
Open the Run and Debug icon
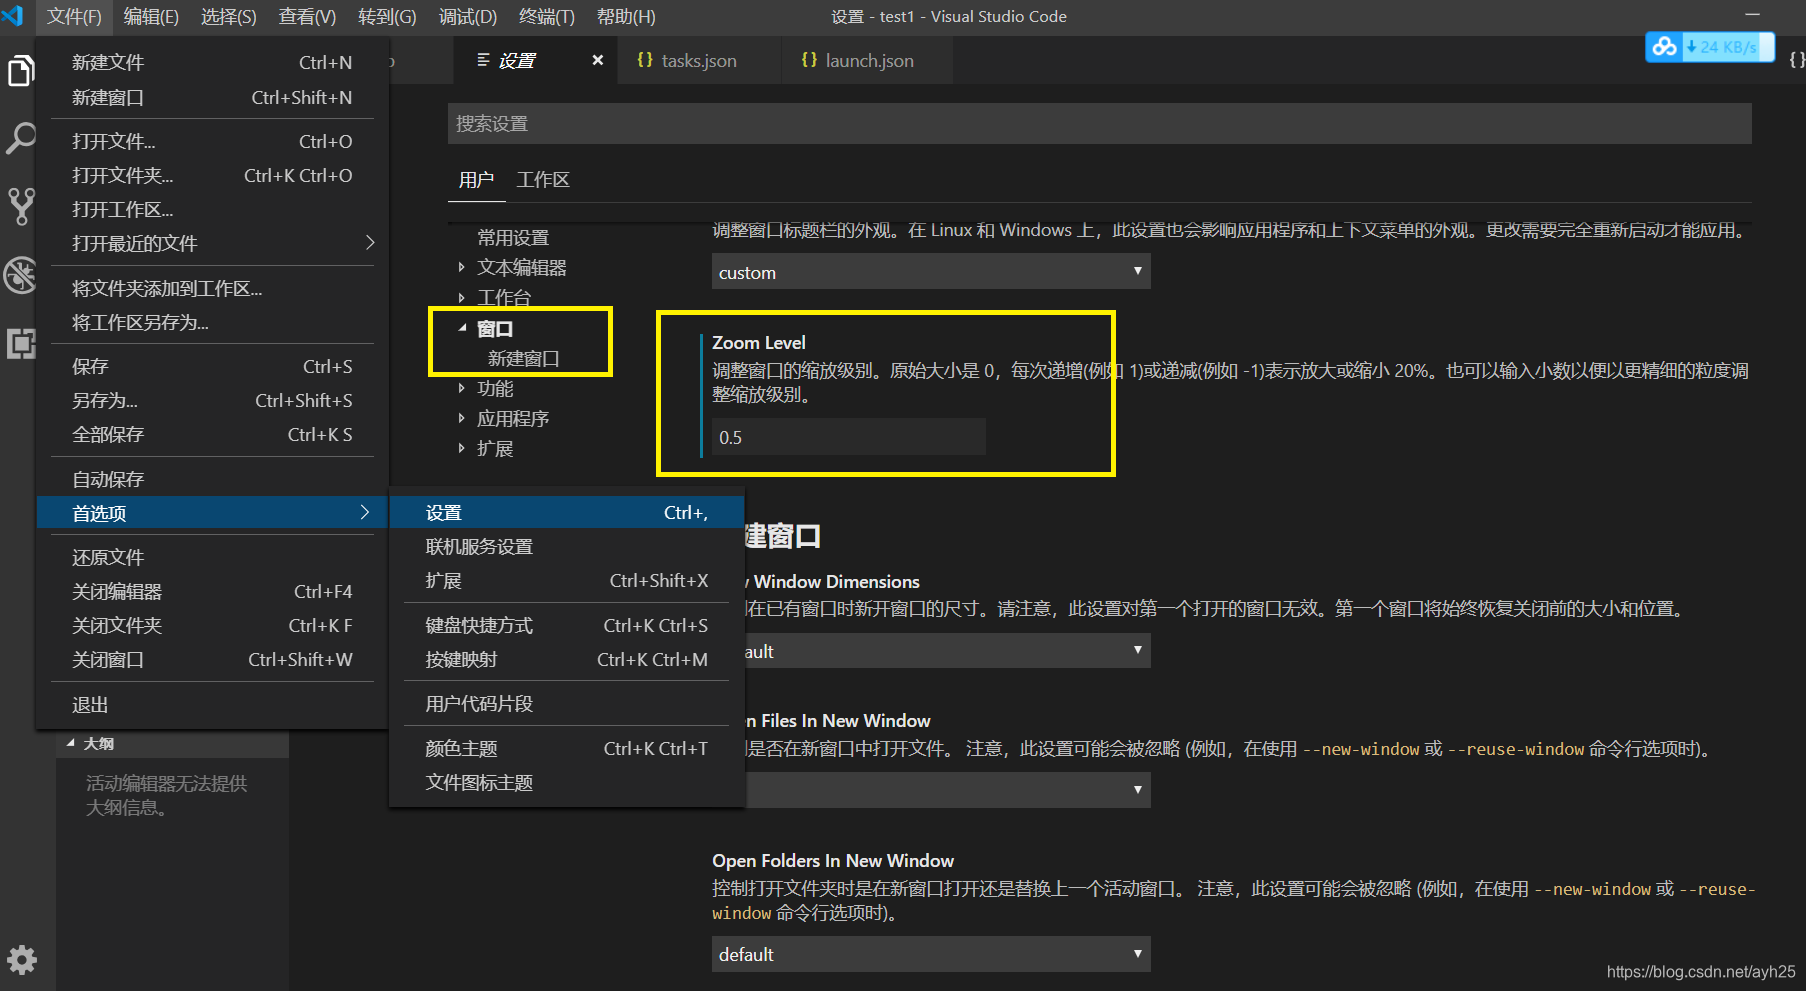(x=21, y=276)
